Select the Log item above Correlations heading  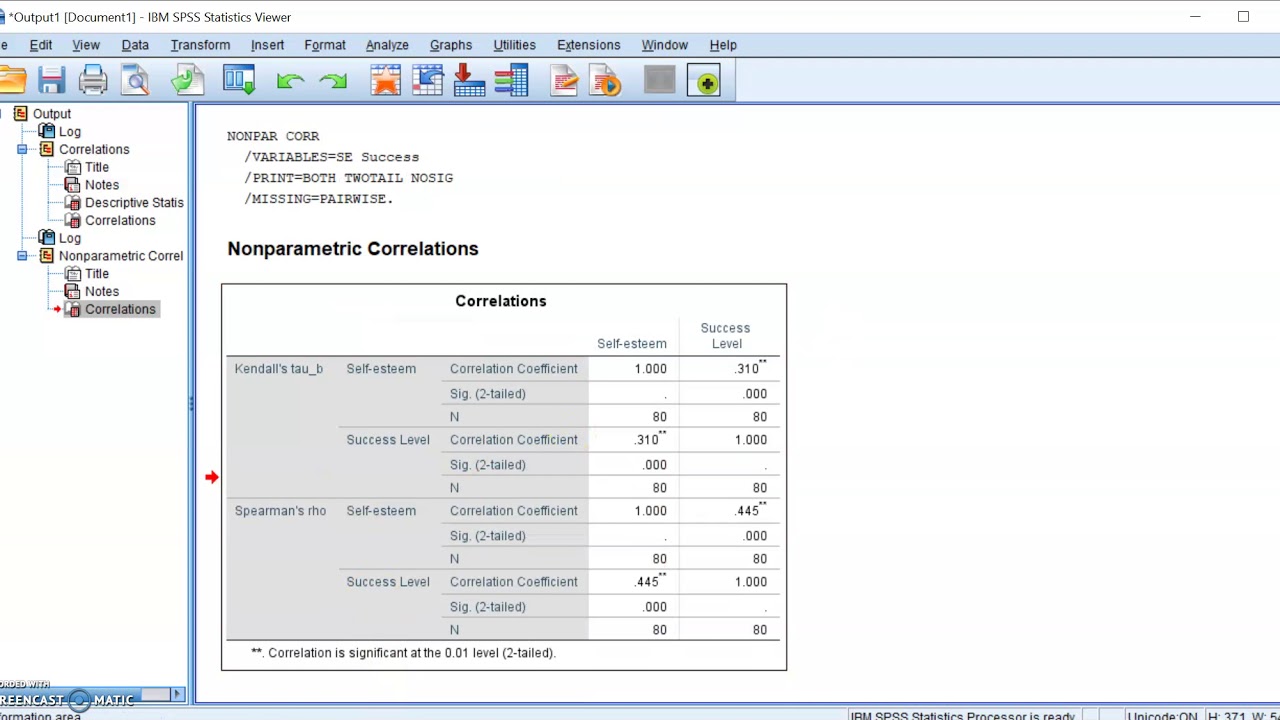point(70,132)
